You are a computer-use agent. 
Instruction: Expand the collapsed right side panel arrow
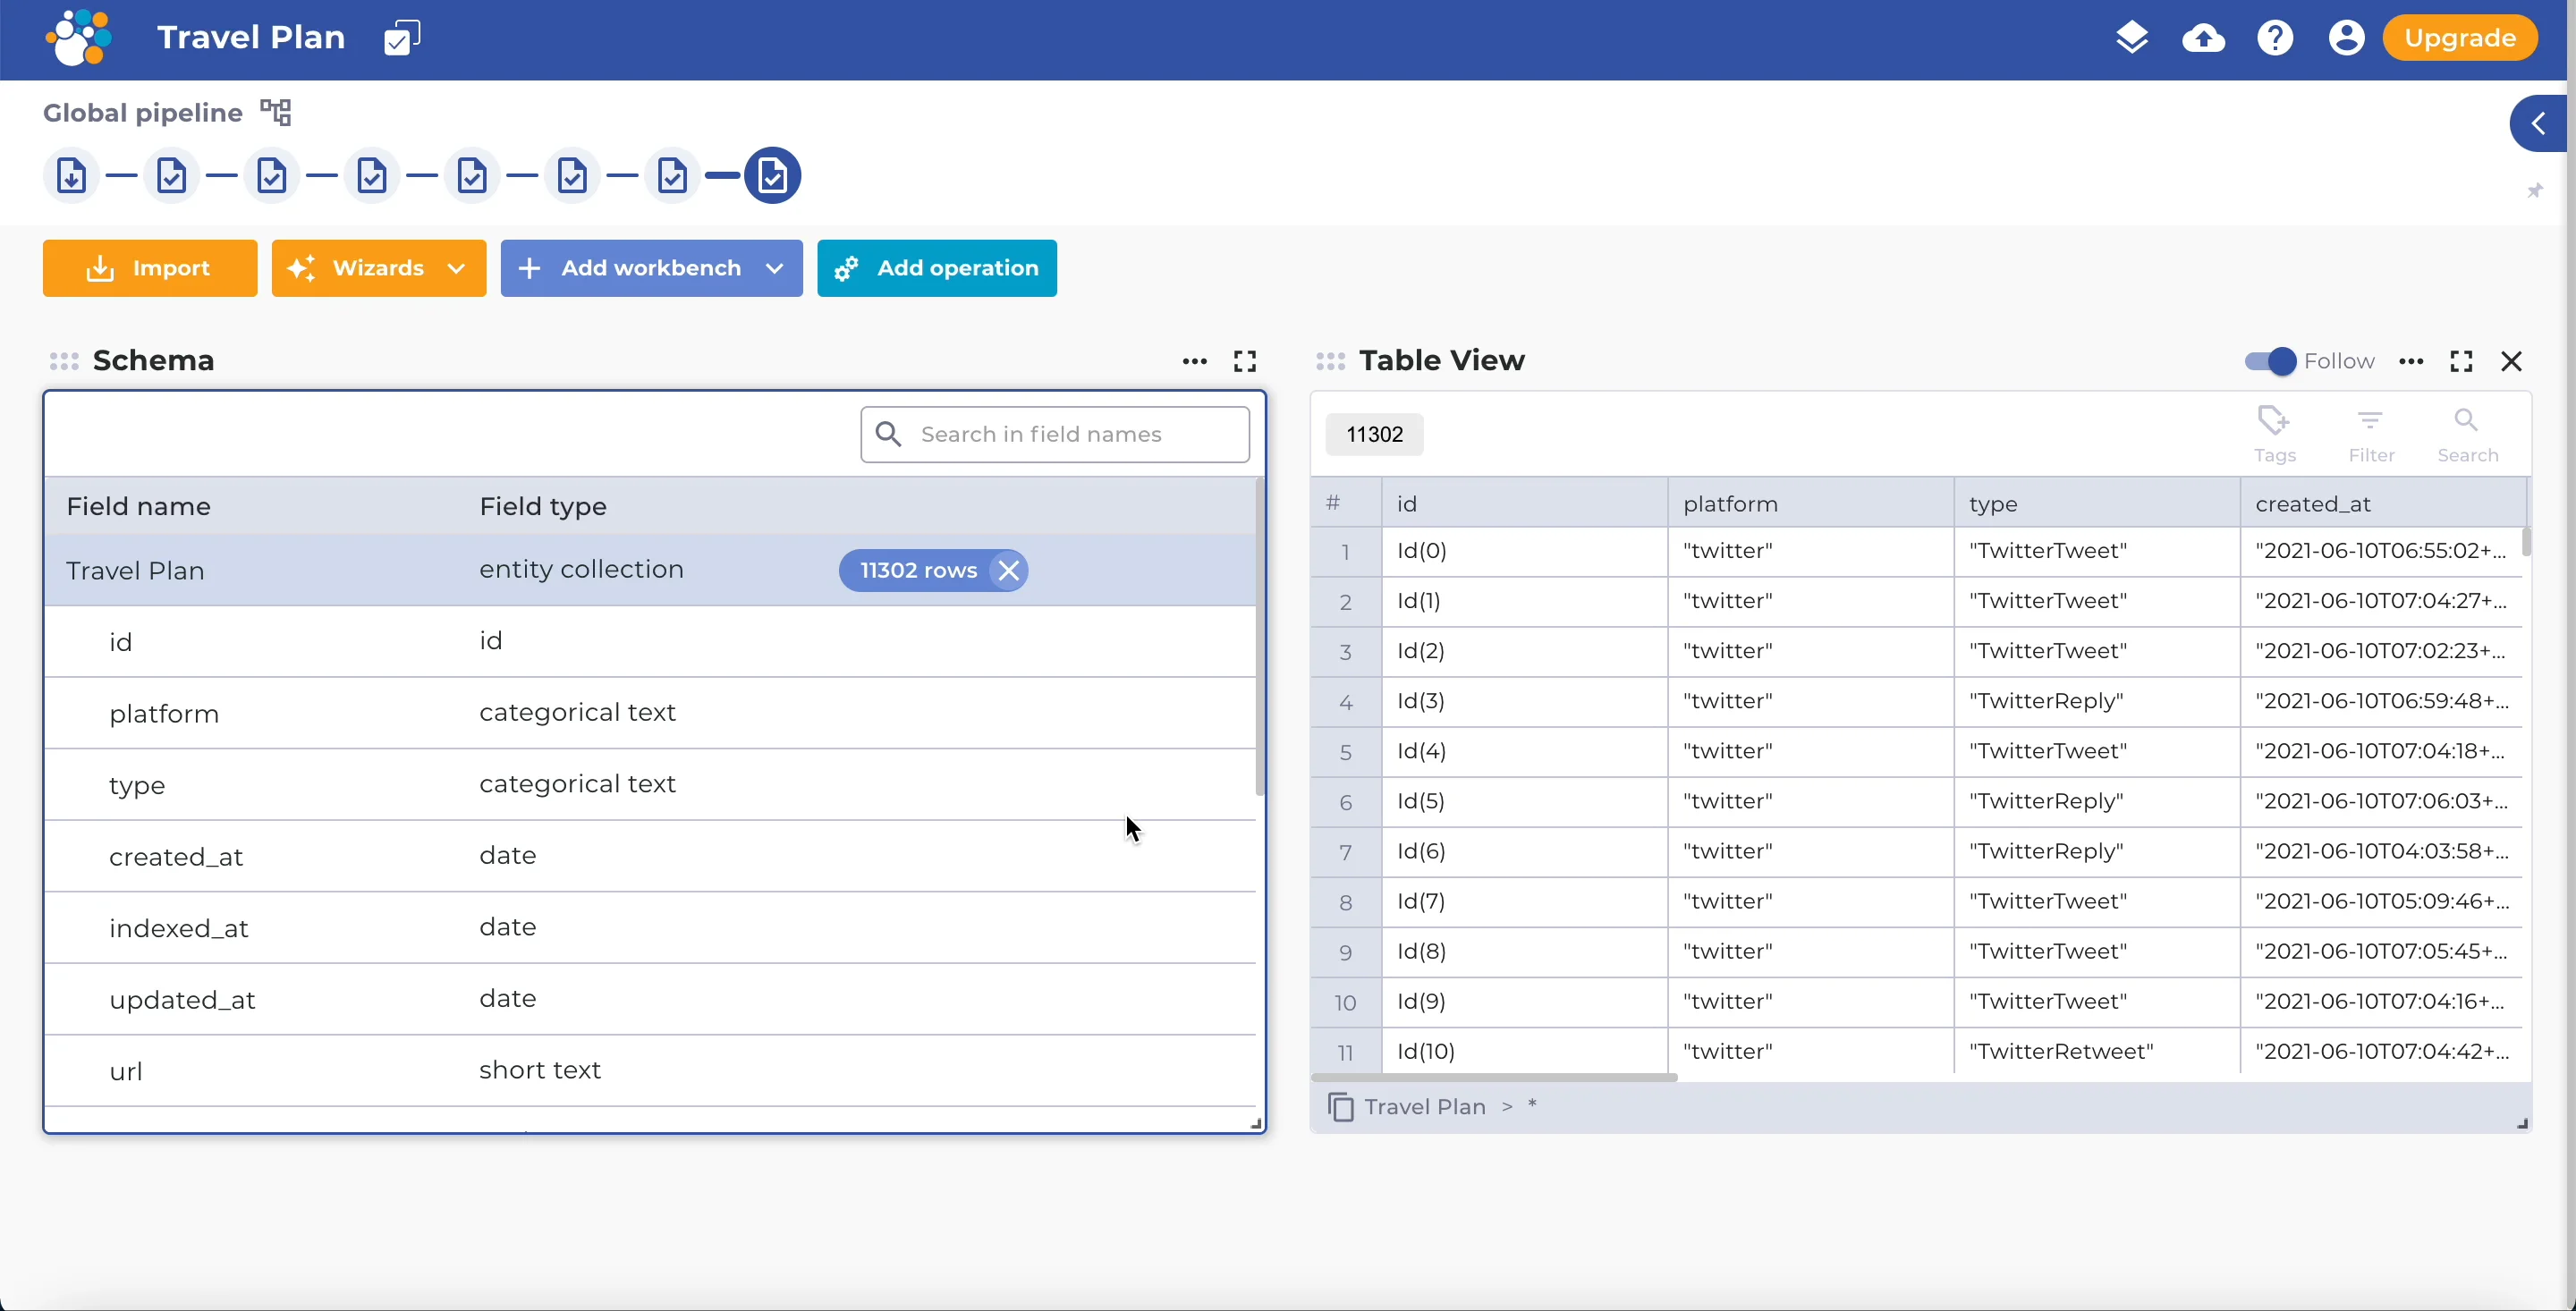click(x=2538, y=124)
